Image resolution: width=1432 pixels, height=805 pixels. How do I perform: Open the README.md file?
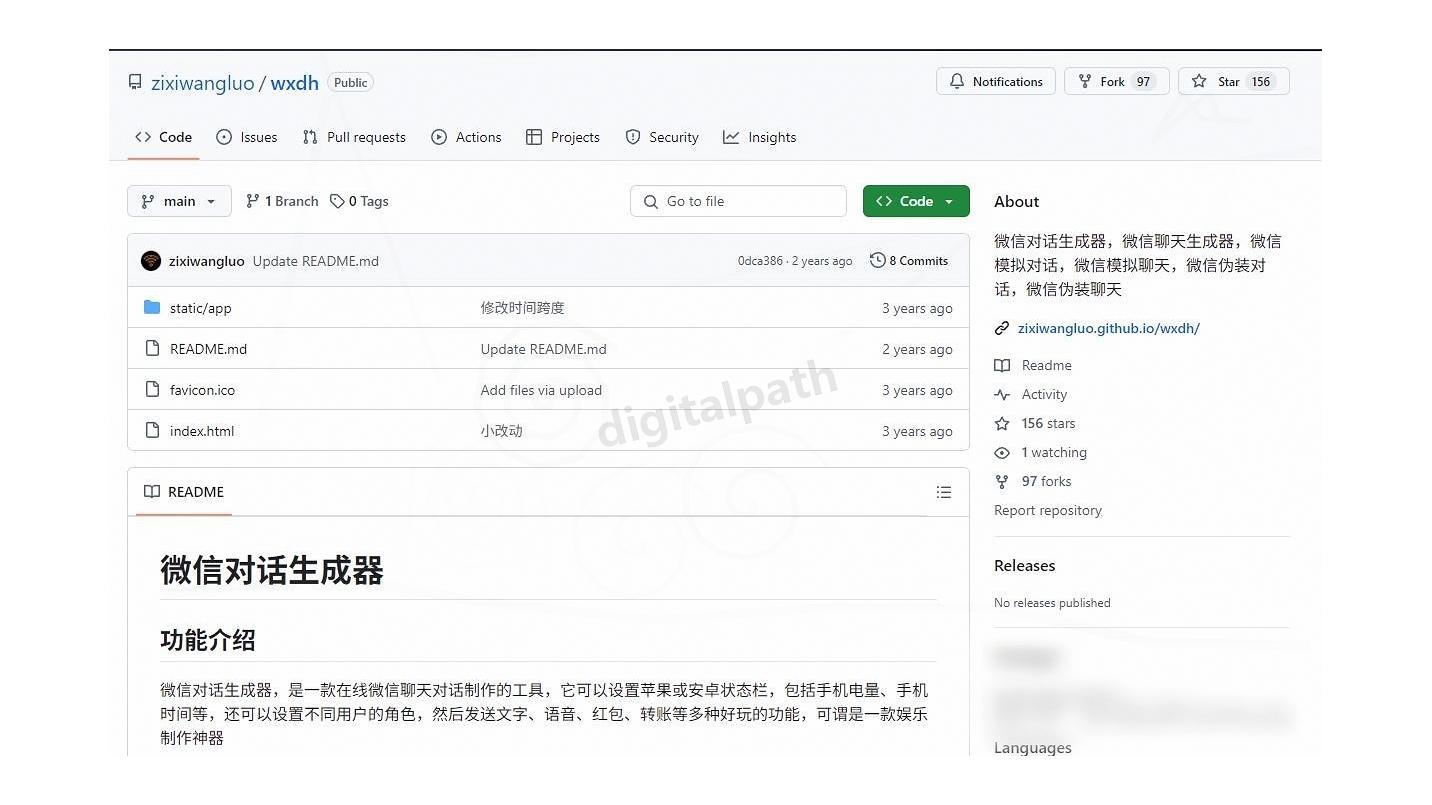[x=208, y=349]
